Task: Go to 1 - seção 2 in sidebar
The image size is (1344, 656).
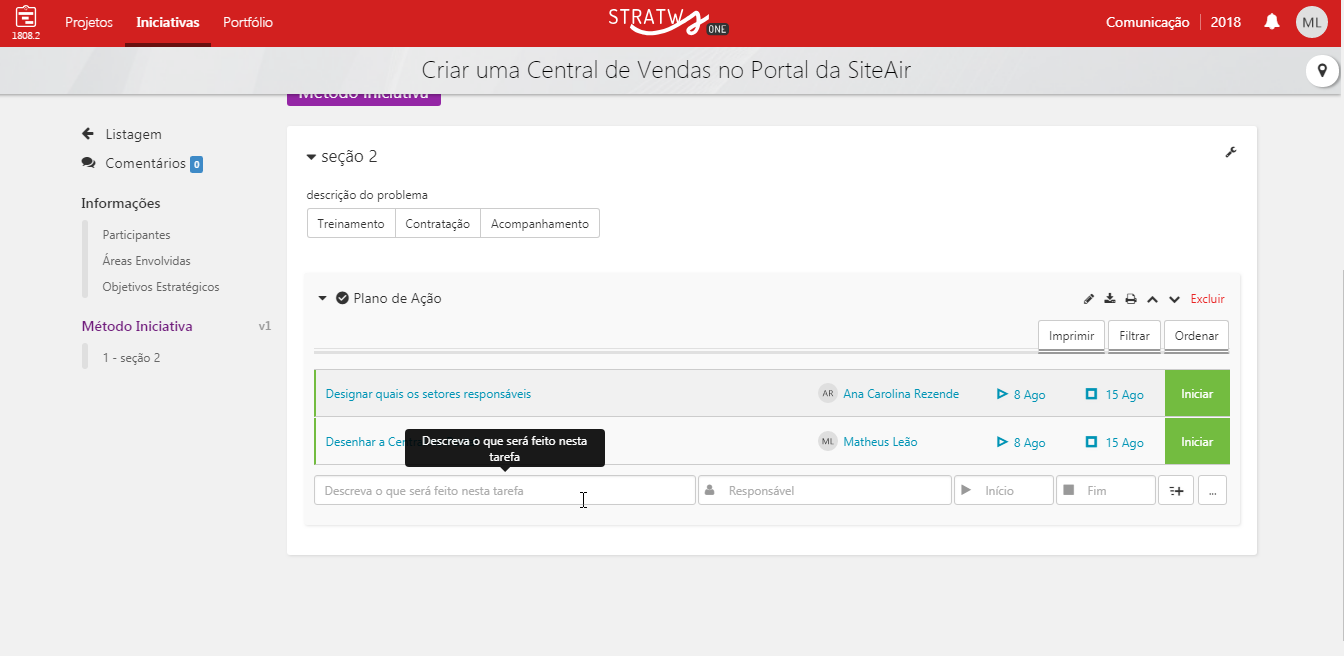Action: [131, 358]
